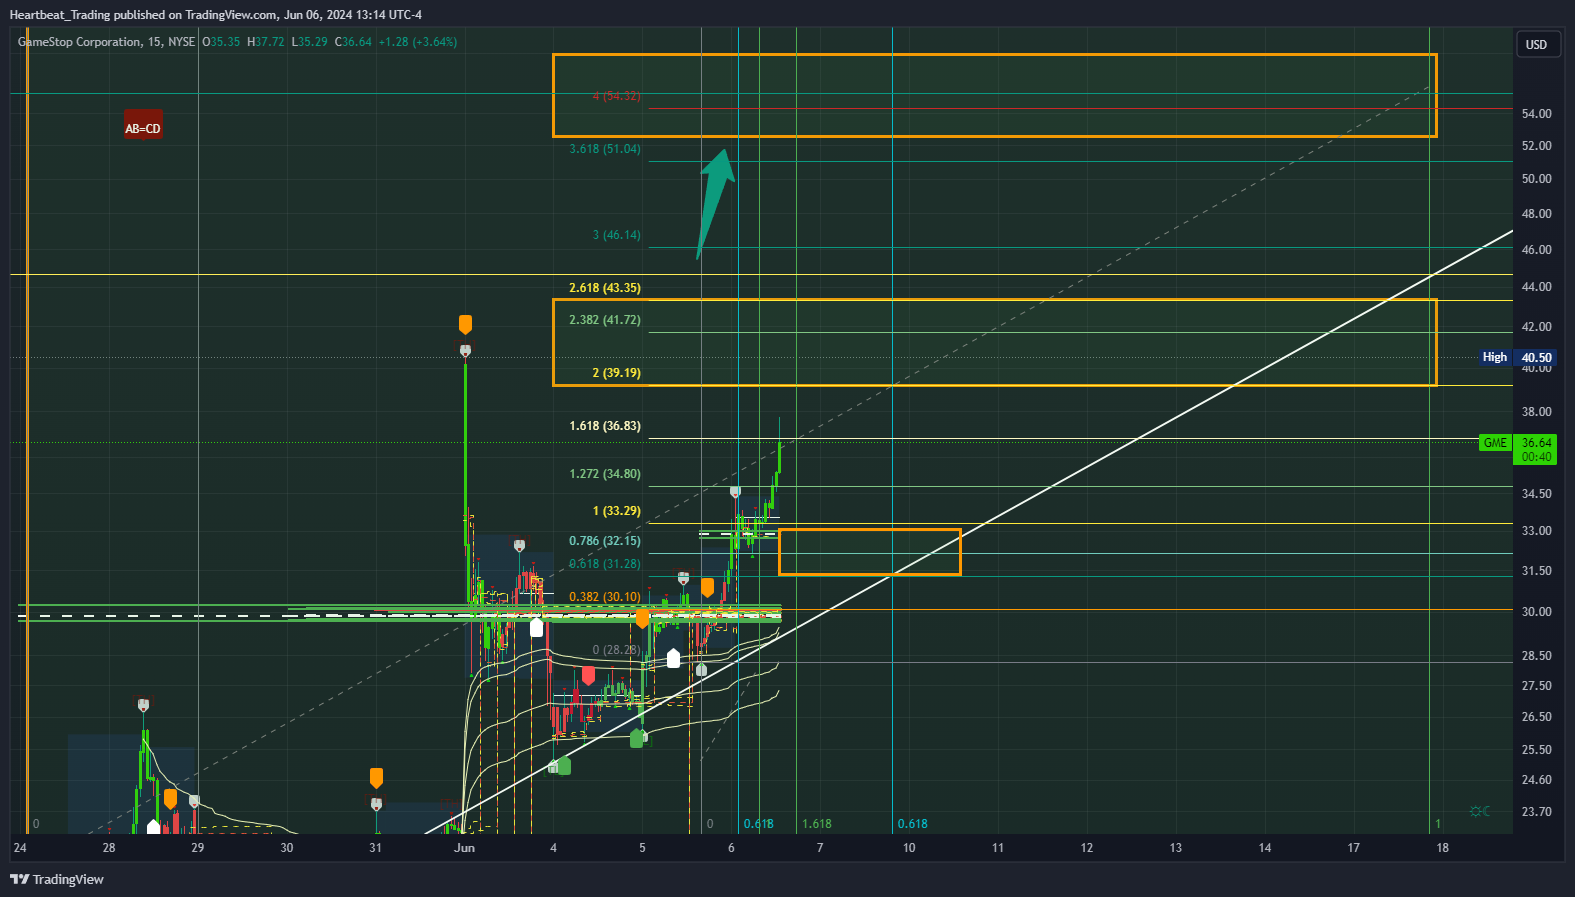
Task: Select the Fibonacci level 0 (28.28) label
Action: click(616, 650)
